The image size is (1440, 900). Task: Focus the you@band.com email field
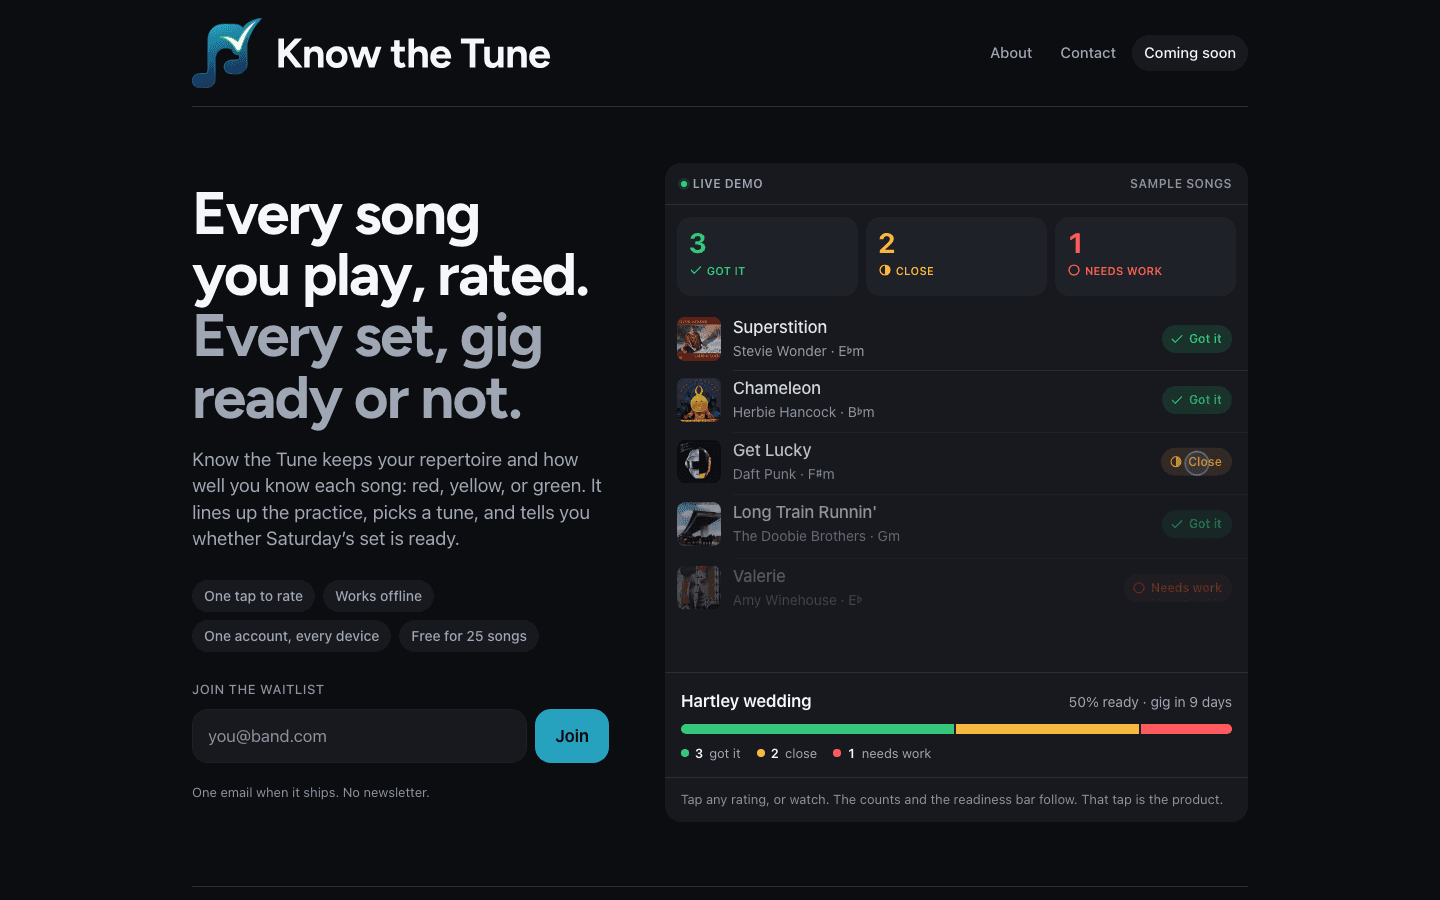359,736
